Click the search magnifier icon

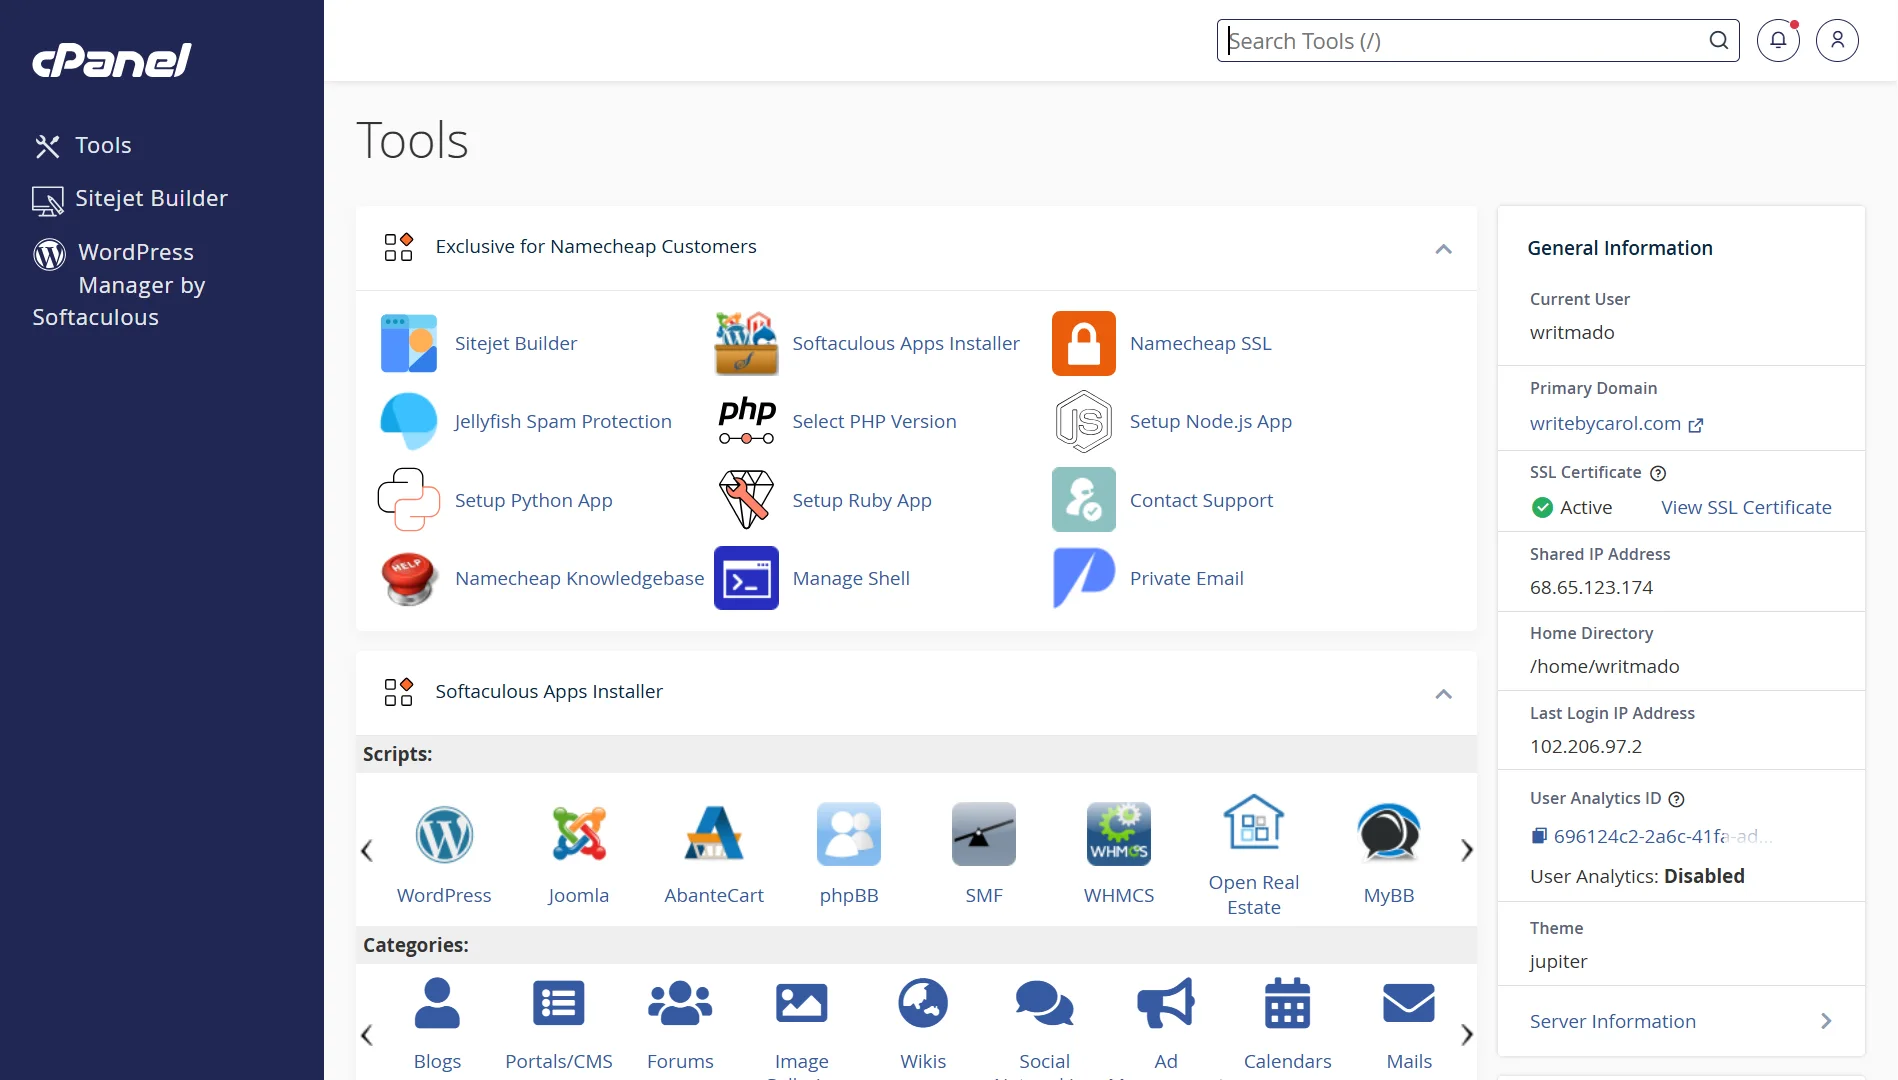click(x=1718, y=40)
